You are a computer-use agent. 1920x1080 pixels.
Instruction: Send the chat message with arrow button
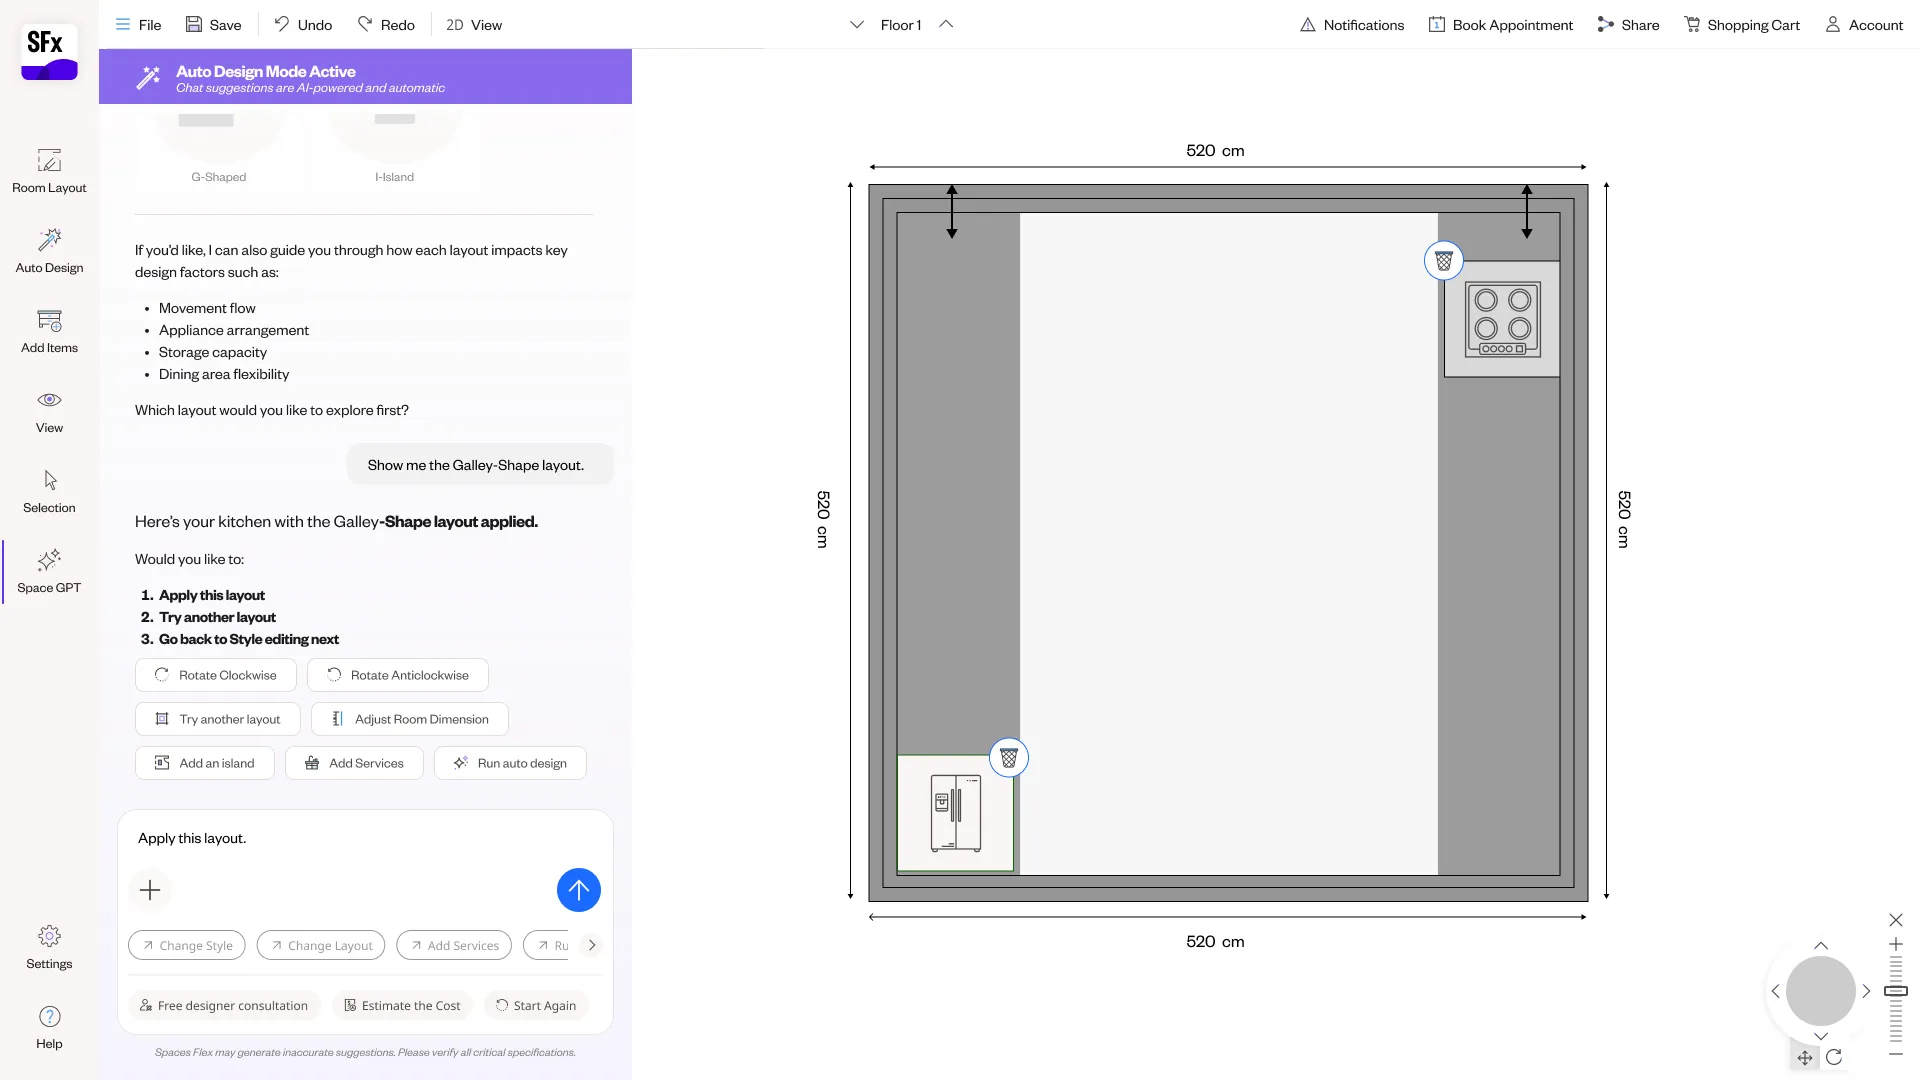coord(579,890)
